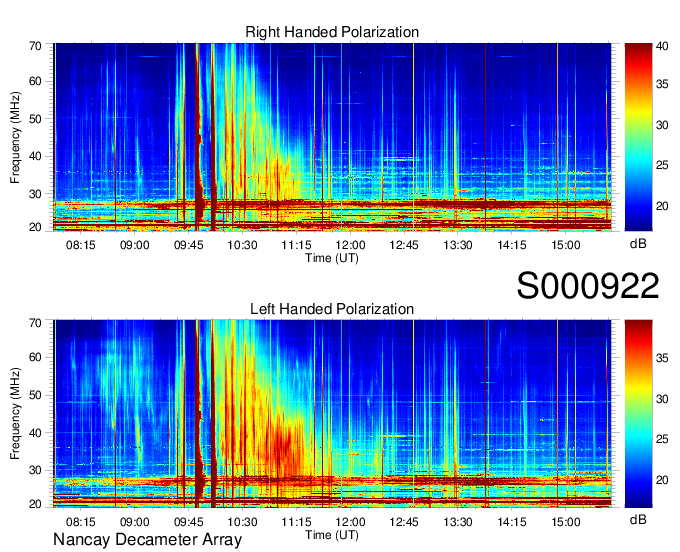
Task: Click the Right Handed Polarization spectrogram
Action: click(x=332, y=137)
